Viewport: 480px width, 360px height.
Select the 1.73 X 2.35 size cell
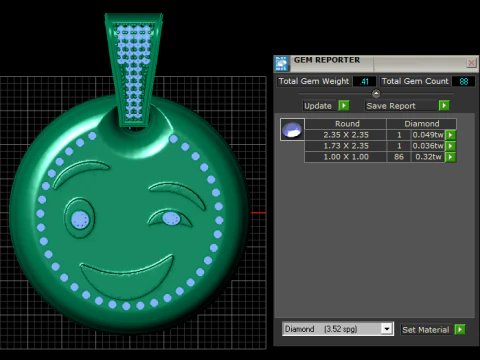[346, 146]
